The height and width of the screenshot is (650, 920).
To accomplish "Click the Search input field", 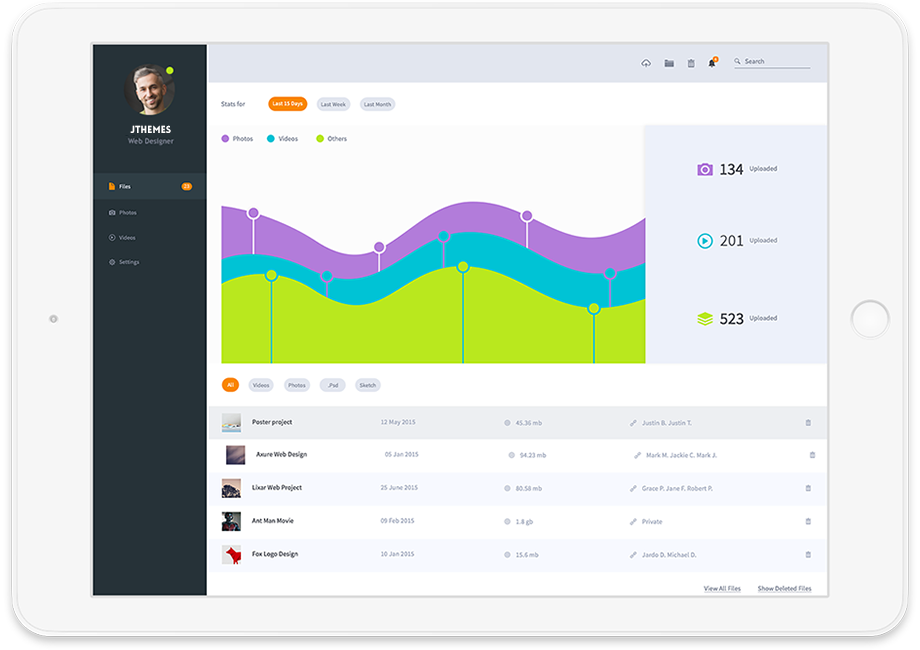I will pyautogui.click(x=772, y=62).
